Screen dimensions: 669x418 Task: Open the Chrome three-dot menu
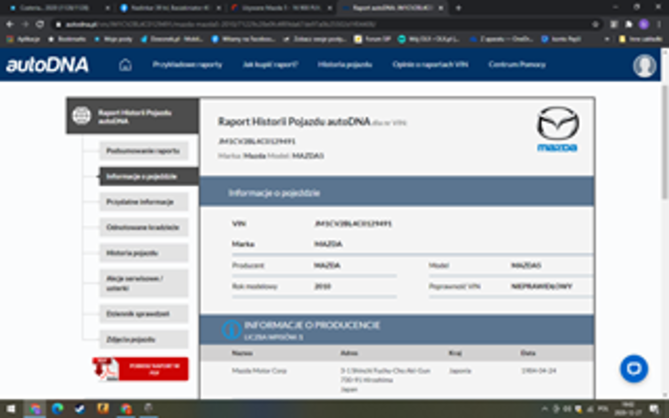tap(659, 24)
